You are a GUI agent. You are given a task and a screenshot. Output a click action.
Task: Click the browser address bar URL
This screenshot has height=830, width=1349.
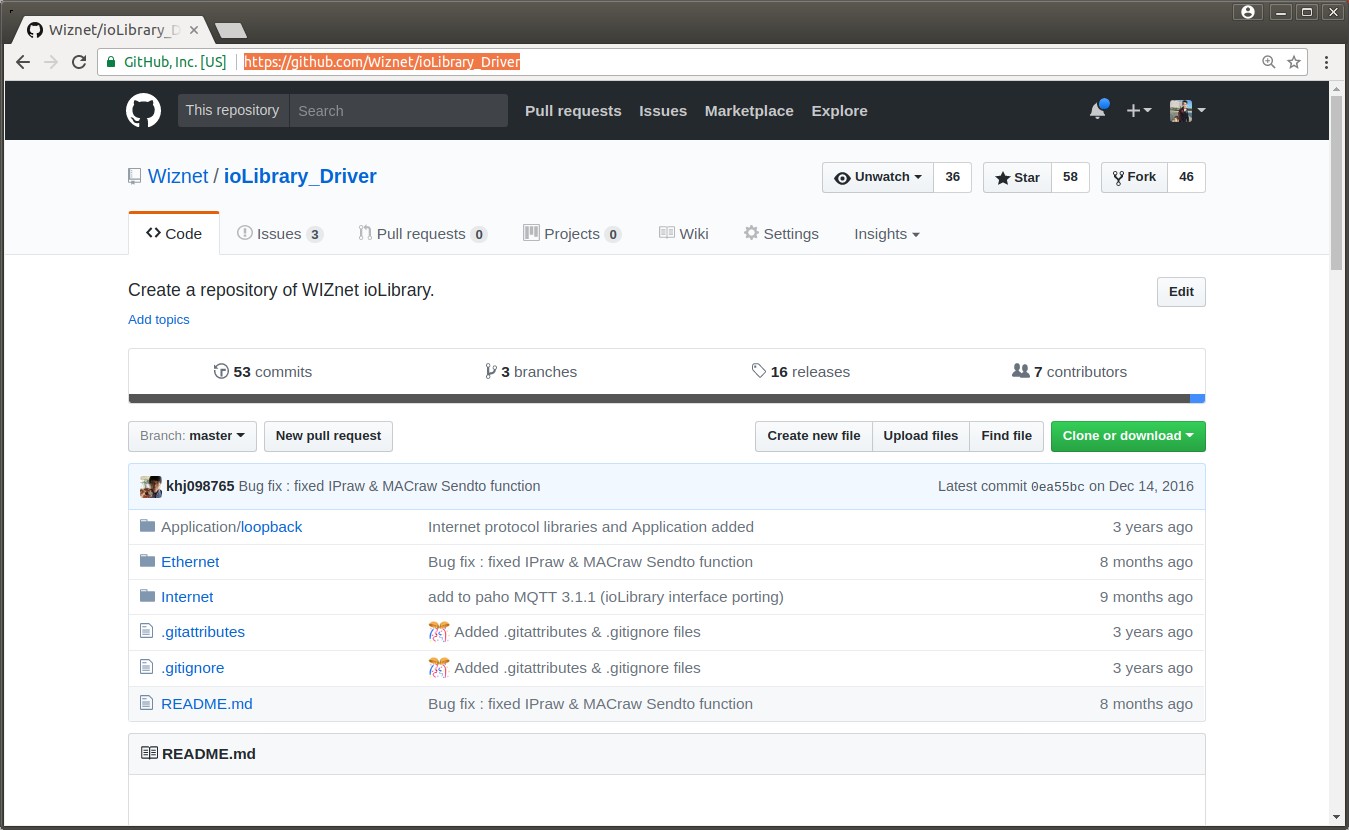click(382, 62)
